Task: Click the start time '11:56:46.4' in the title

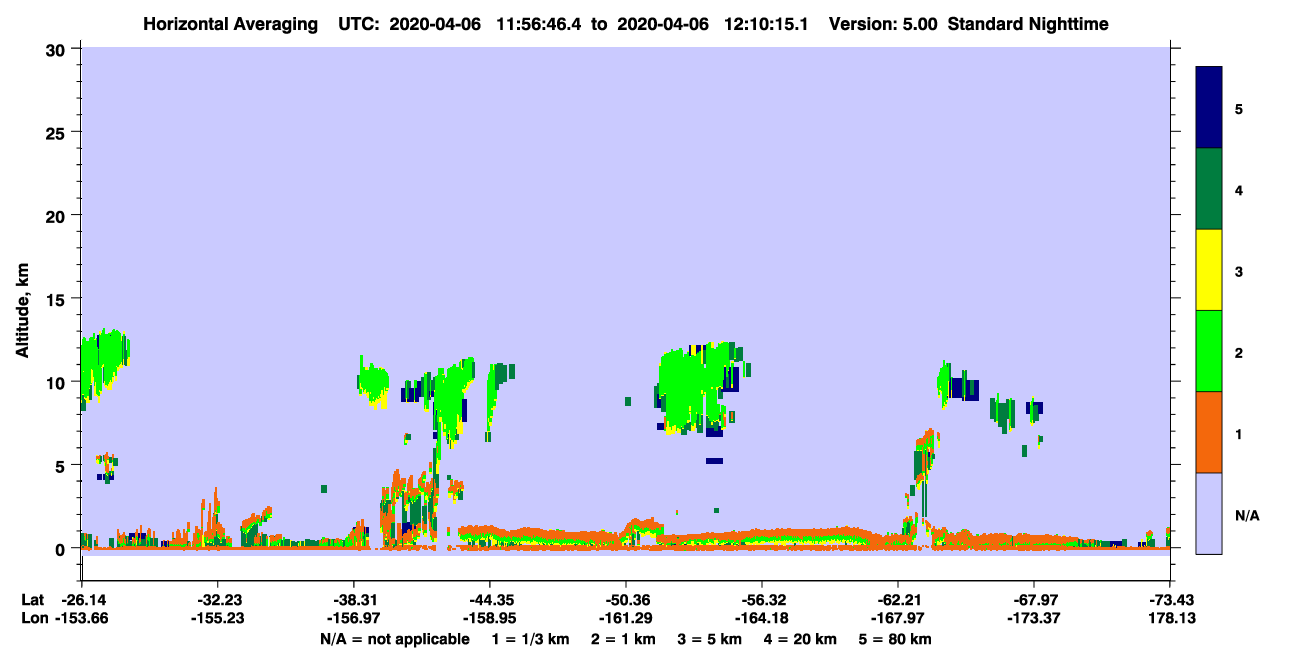Action: pyautogui.click(x=538, y=24)
